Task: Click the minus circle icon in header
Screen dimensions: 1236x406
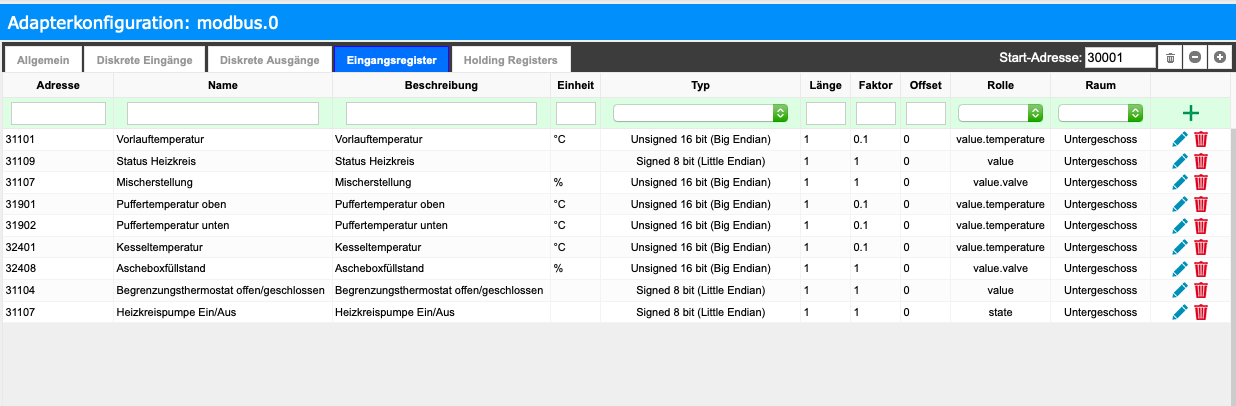Action: (x=1195, y=58)
